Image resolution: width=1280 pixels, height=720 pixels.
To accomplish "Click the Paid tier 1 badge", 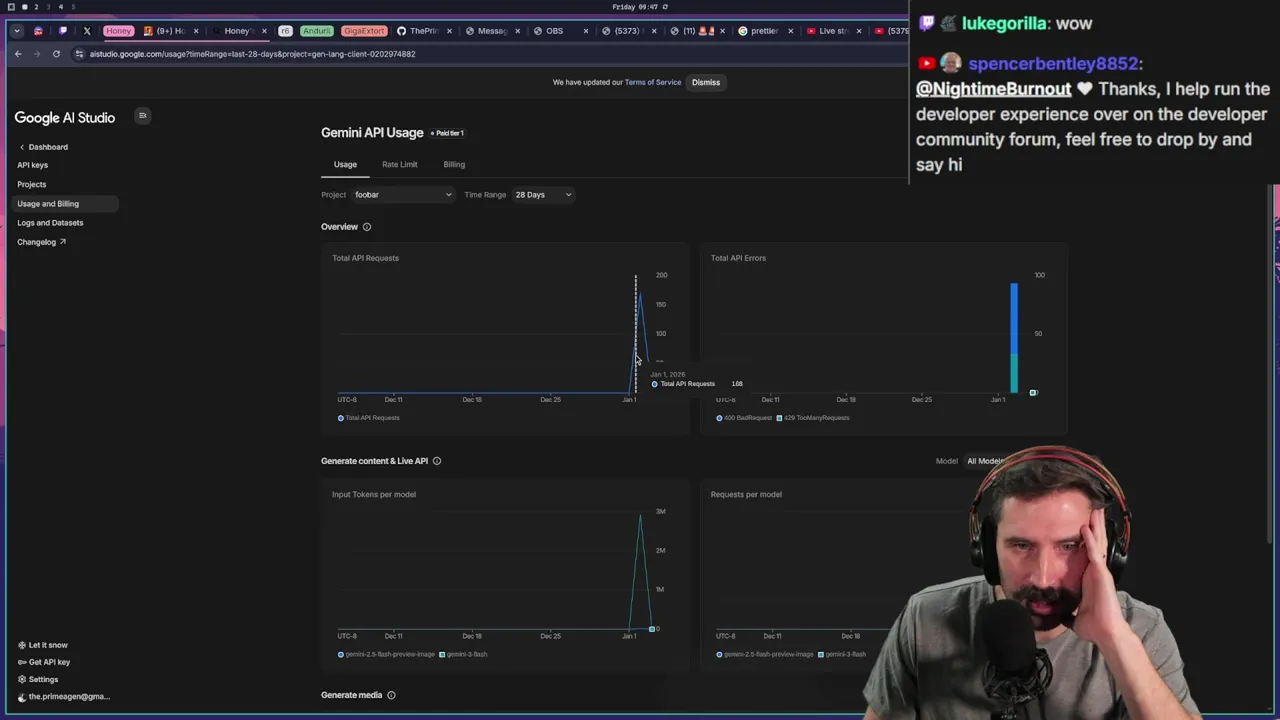I will point(447,133).
